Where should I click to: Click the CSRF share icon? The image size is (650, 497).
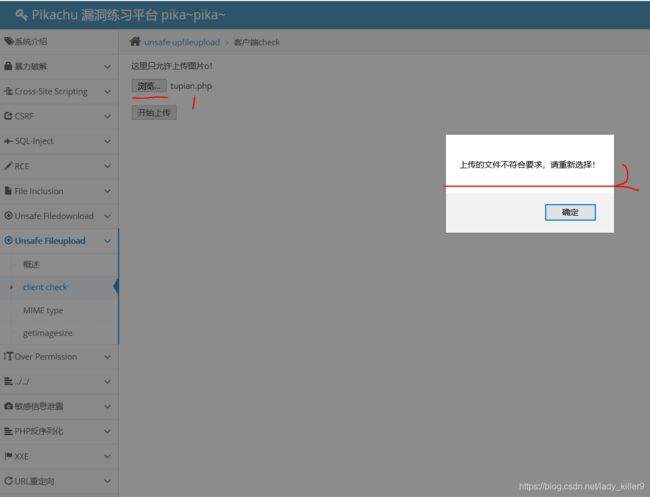pos(8,116)
